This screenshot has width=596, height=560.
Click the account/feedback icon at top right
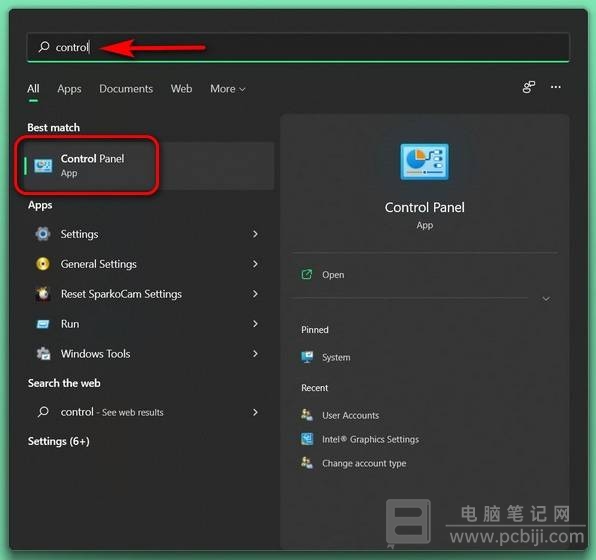click(529, 87)
